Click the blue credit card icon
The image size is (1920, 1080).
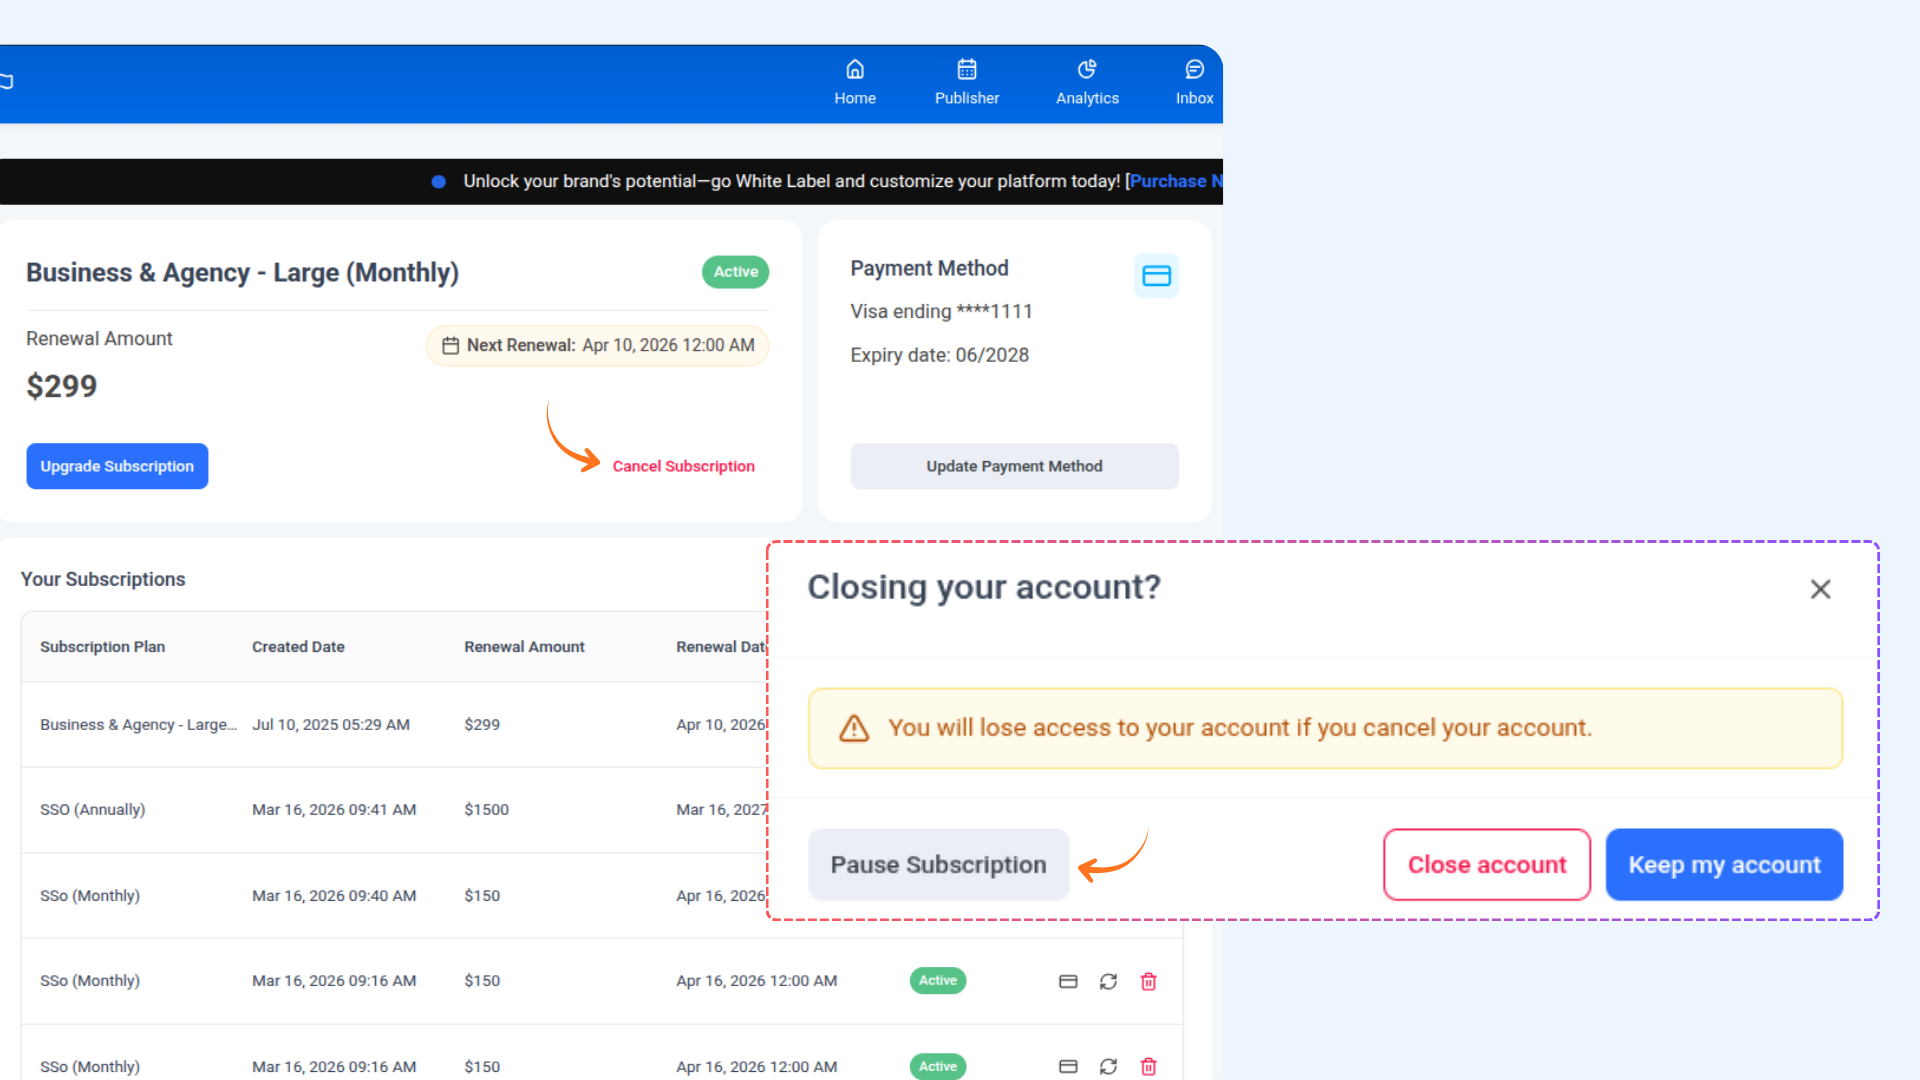(x=1156, y=275)
